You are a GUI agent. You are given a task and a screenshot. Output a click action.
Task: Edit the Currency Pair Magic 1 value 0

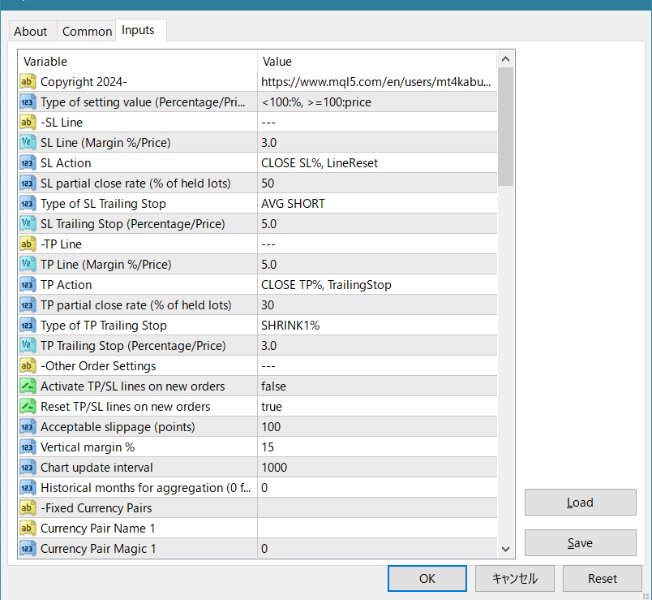click(x=377, y=548)
